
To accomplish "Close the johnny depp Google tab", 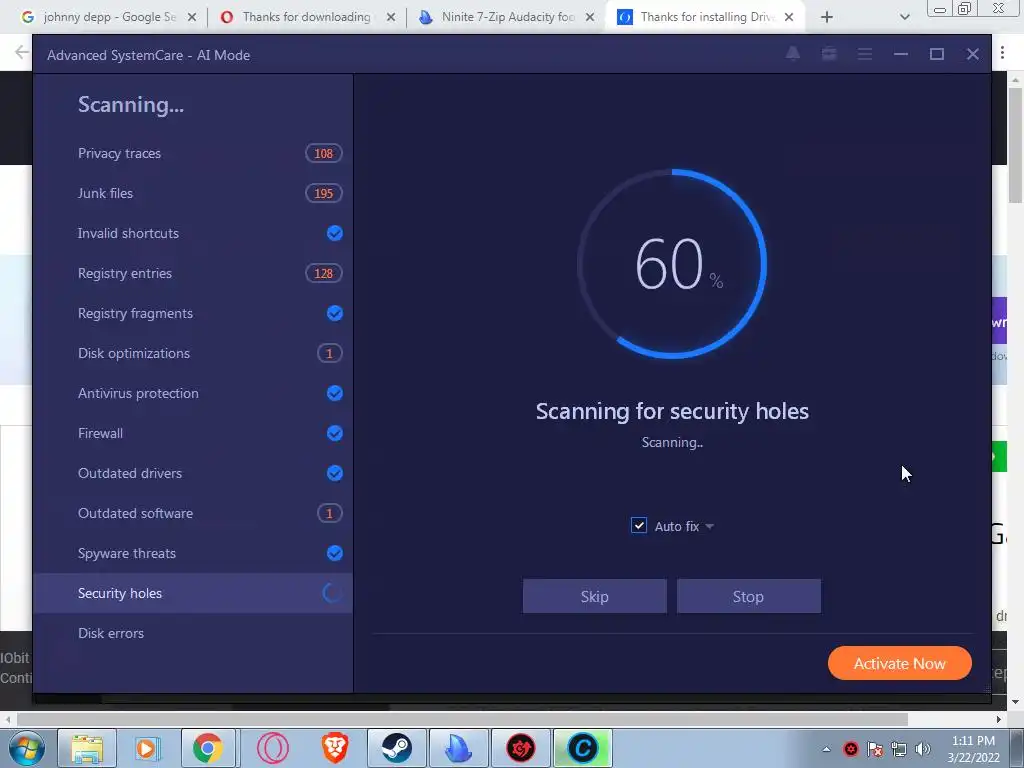I will pyautogui.click(x=192, y=18).
